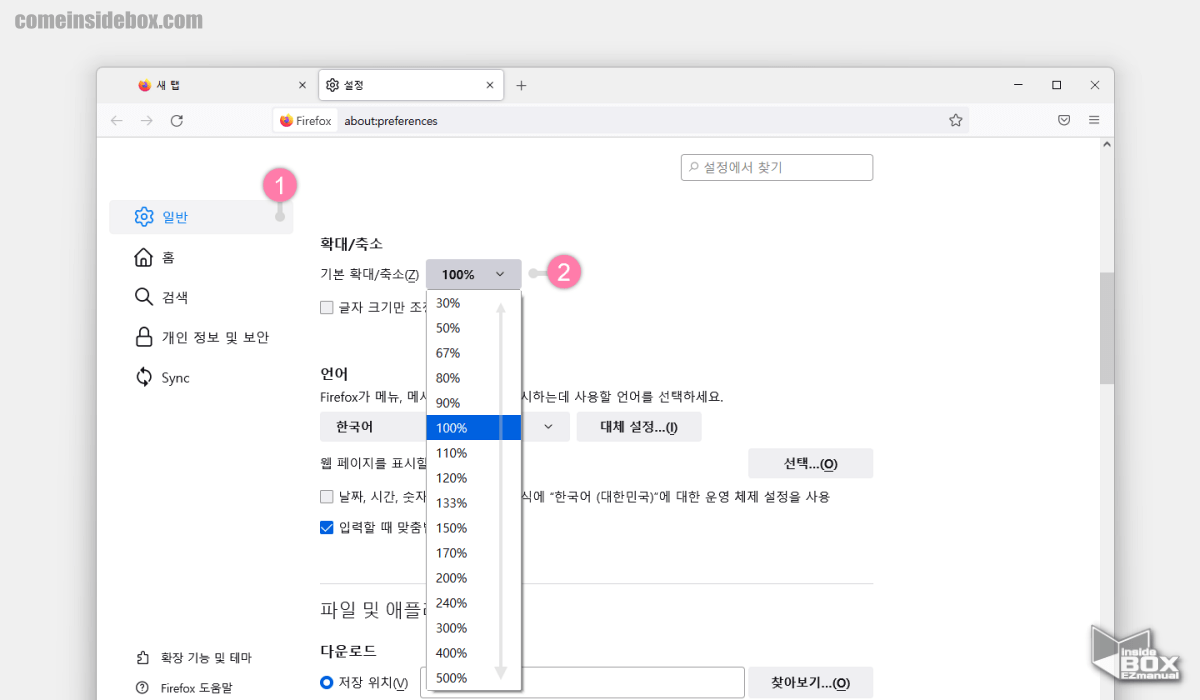Open a new tab with the plus button
The width and height of the screenshot is (1200, 700).
521,86
